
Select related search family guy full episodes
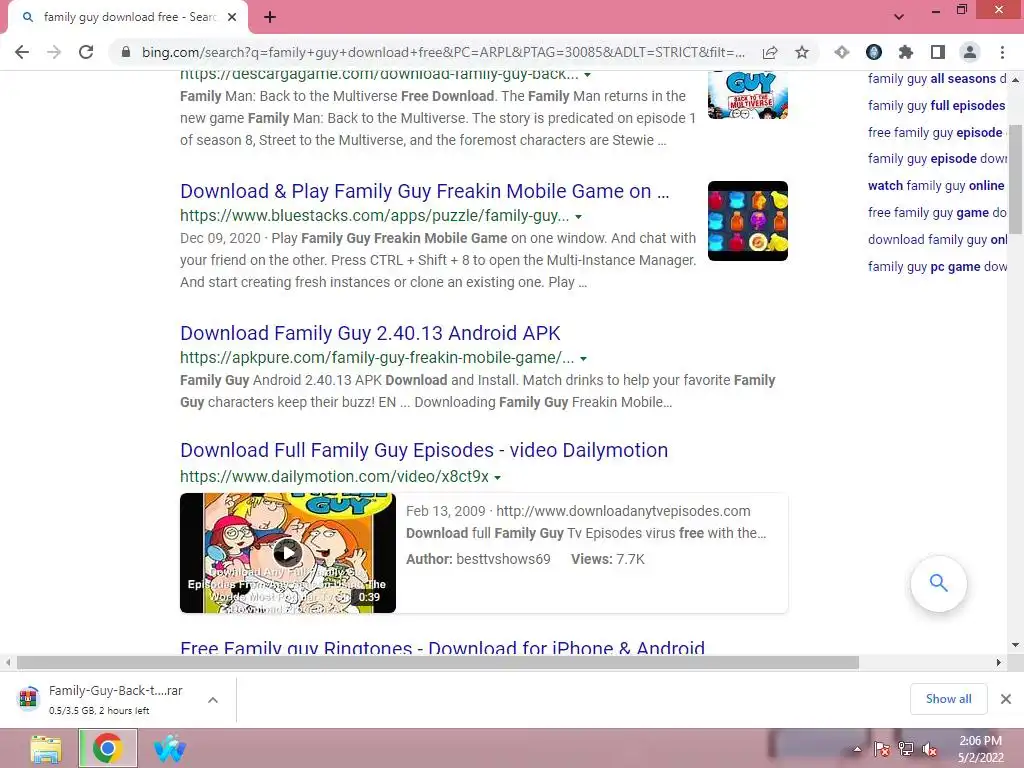936,105
